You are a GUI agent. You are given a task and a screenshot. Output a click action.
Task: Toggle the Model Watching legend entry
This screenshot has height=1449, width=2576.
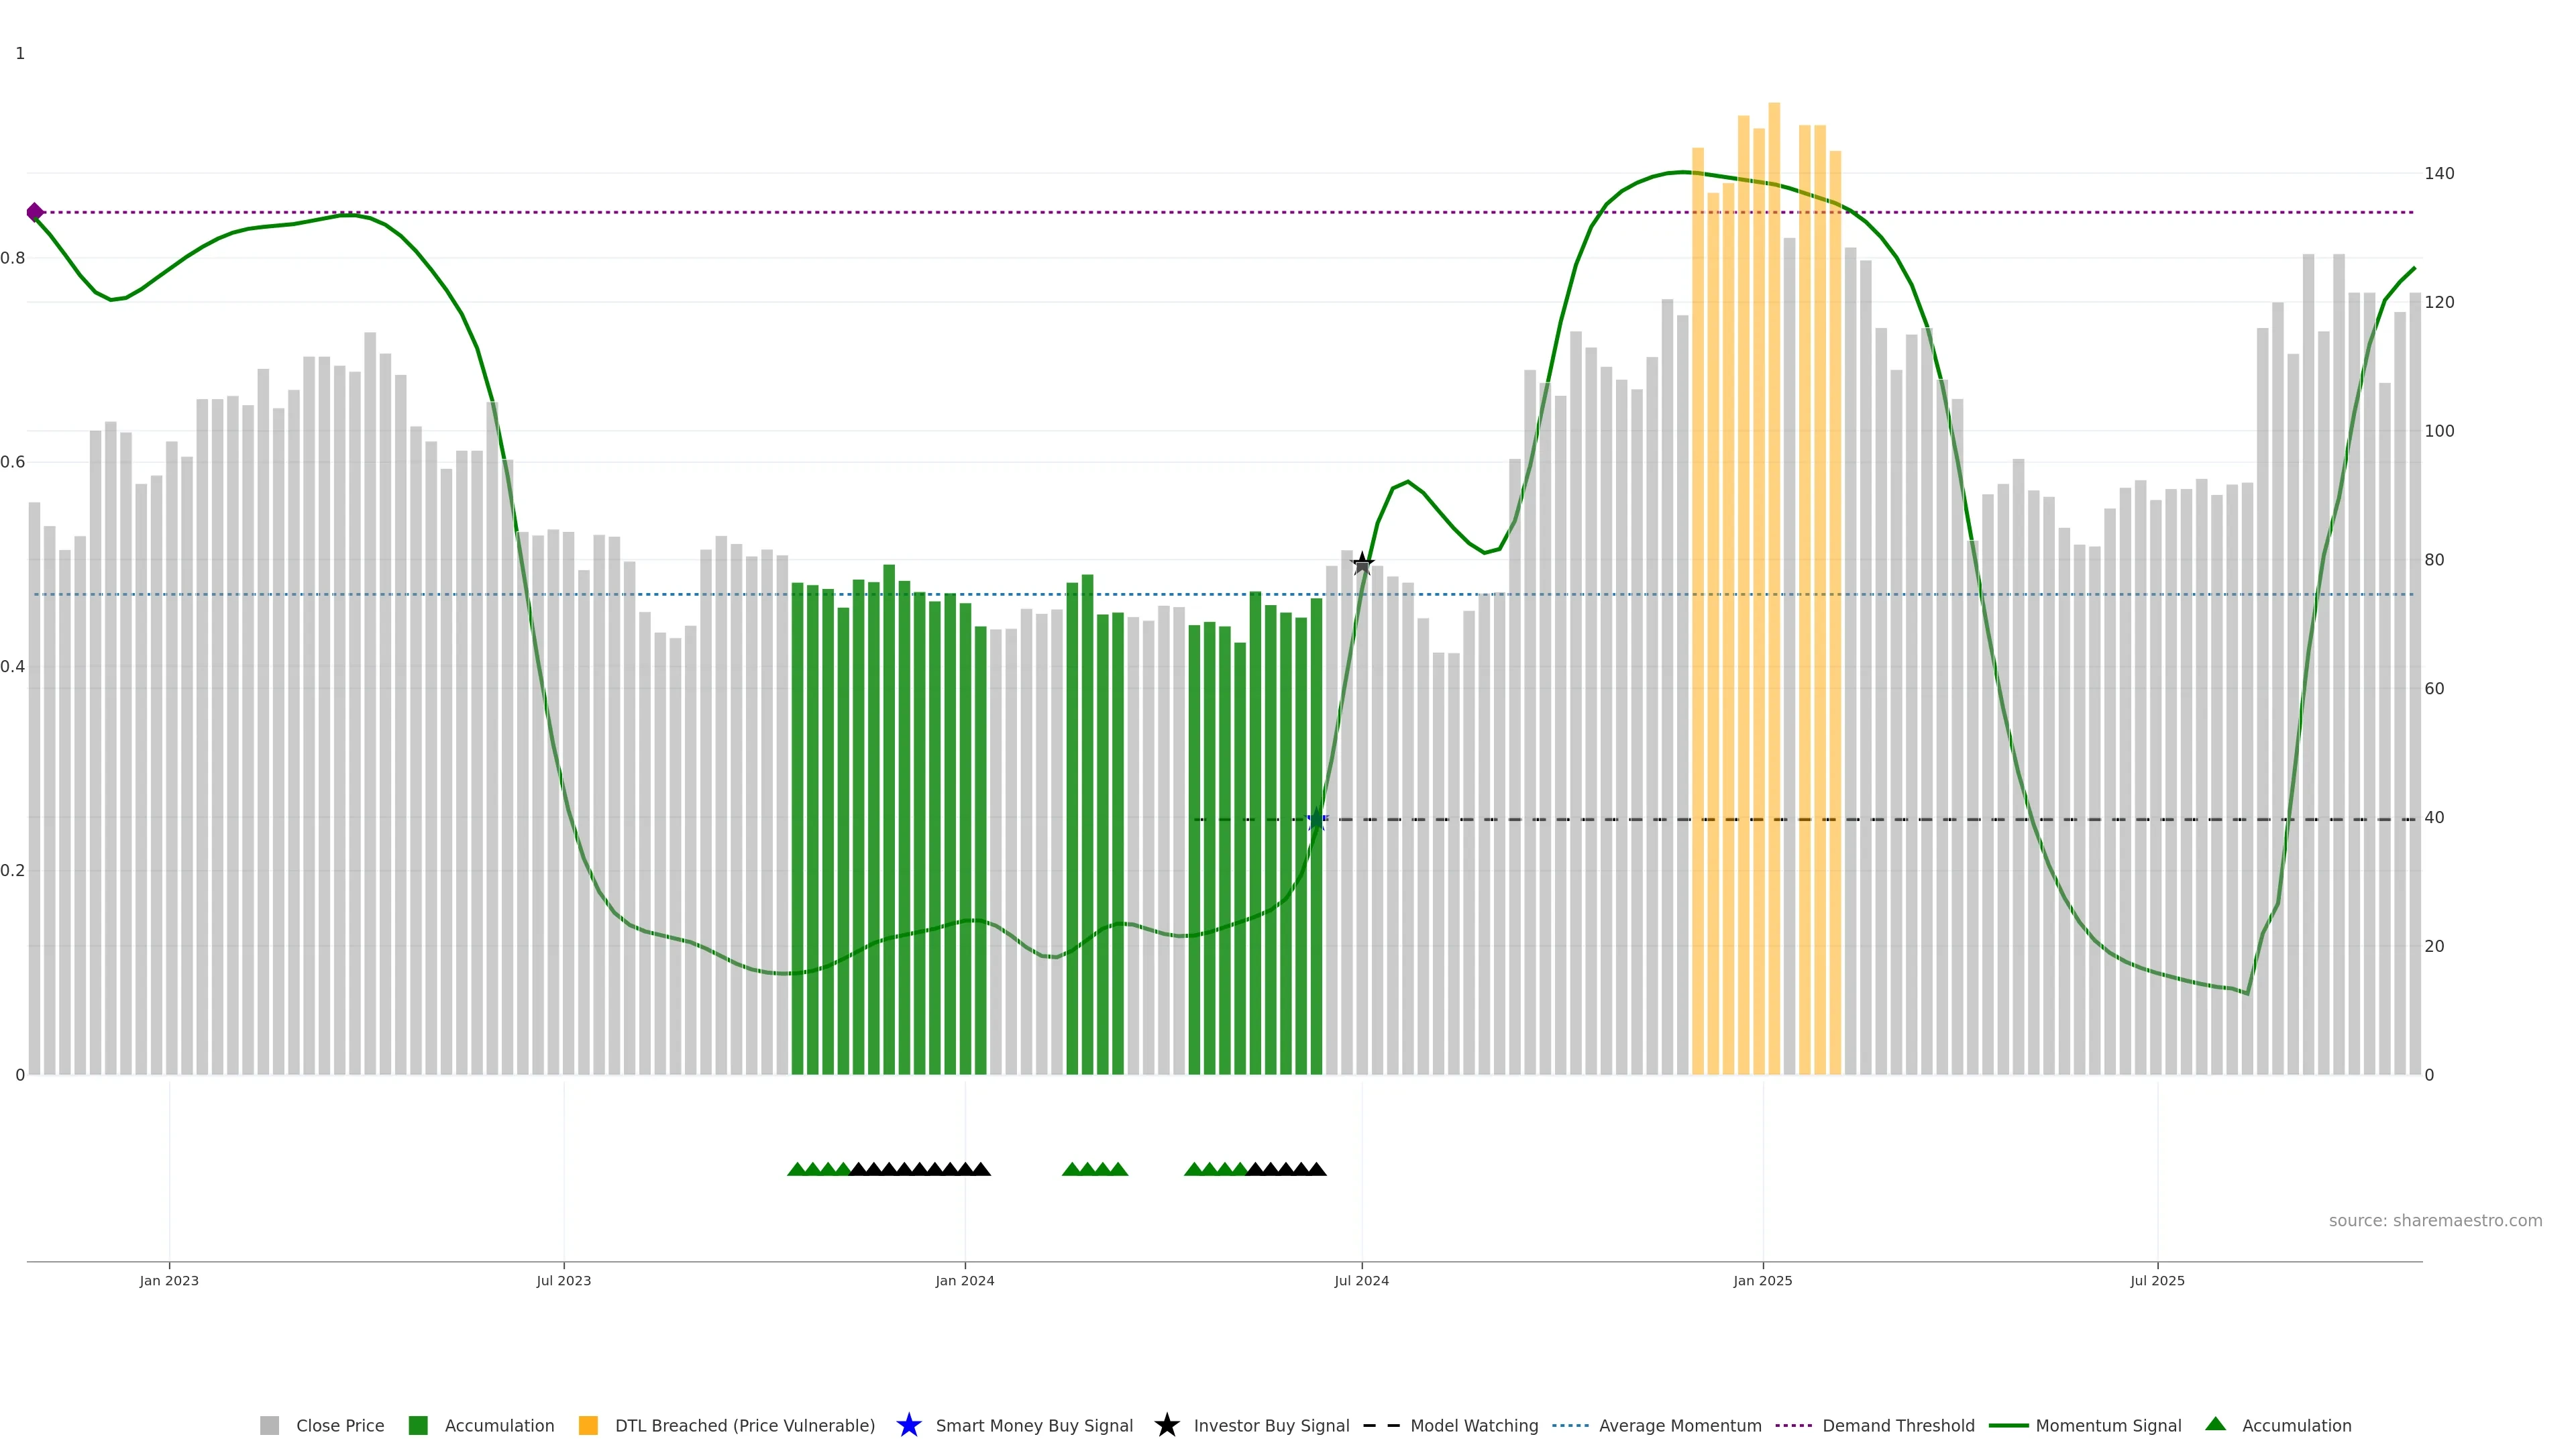1474,1426
